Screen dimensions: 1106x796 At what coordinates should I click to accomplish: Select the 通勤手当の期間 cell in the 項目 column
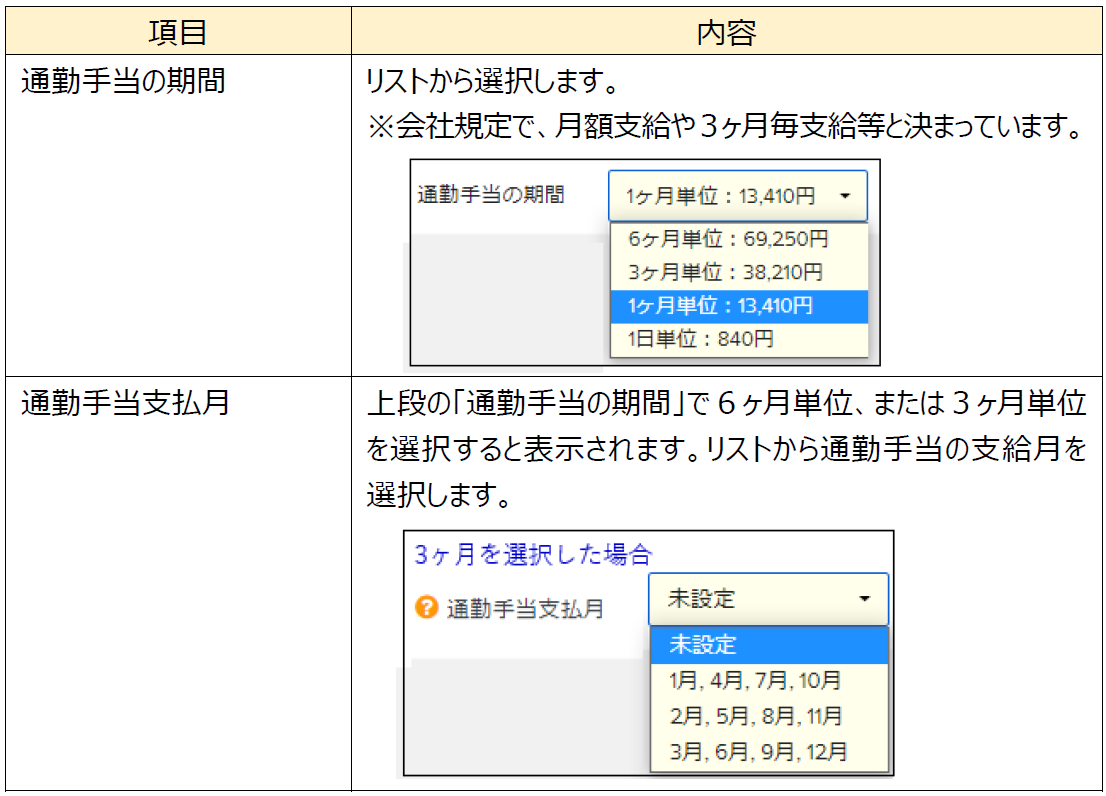tap(123, 81)
